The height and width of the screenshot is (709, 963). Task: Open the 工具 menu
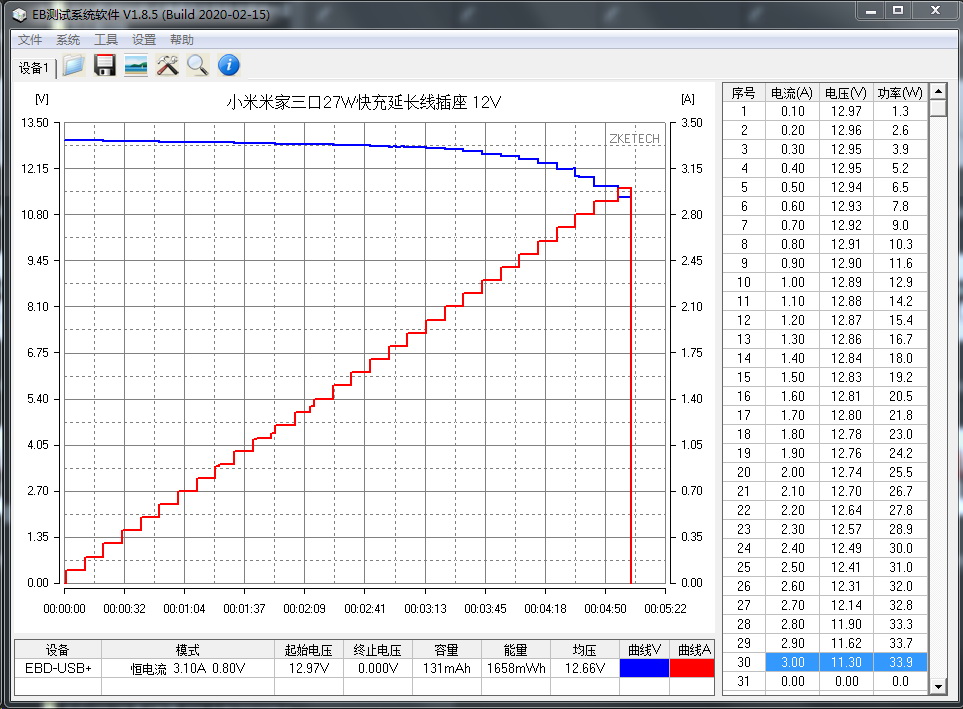click(106, 40)
